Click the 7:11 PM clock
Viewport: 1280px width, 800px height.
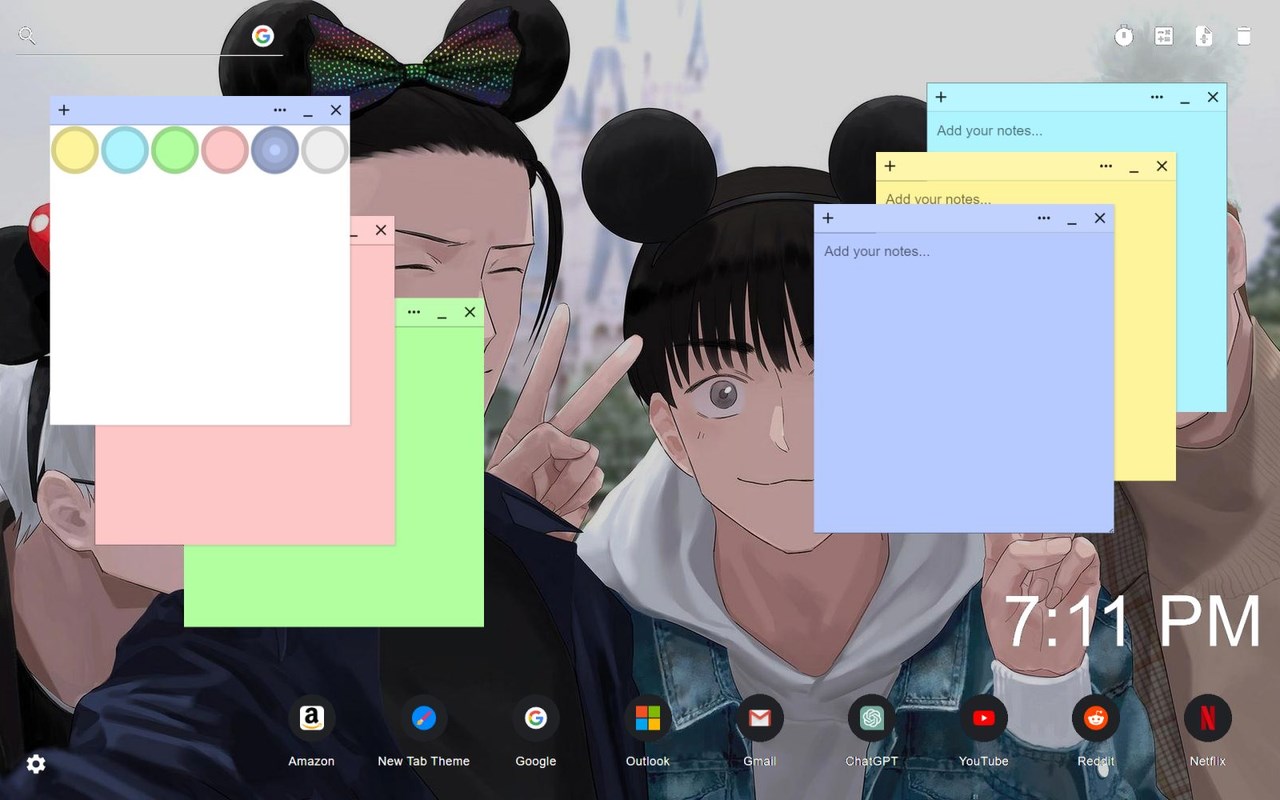(1133, 622)
